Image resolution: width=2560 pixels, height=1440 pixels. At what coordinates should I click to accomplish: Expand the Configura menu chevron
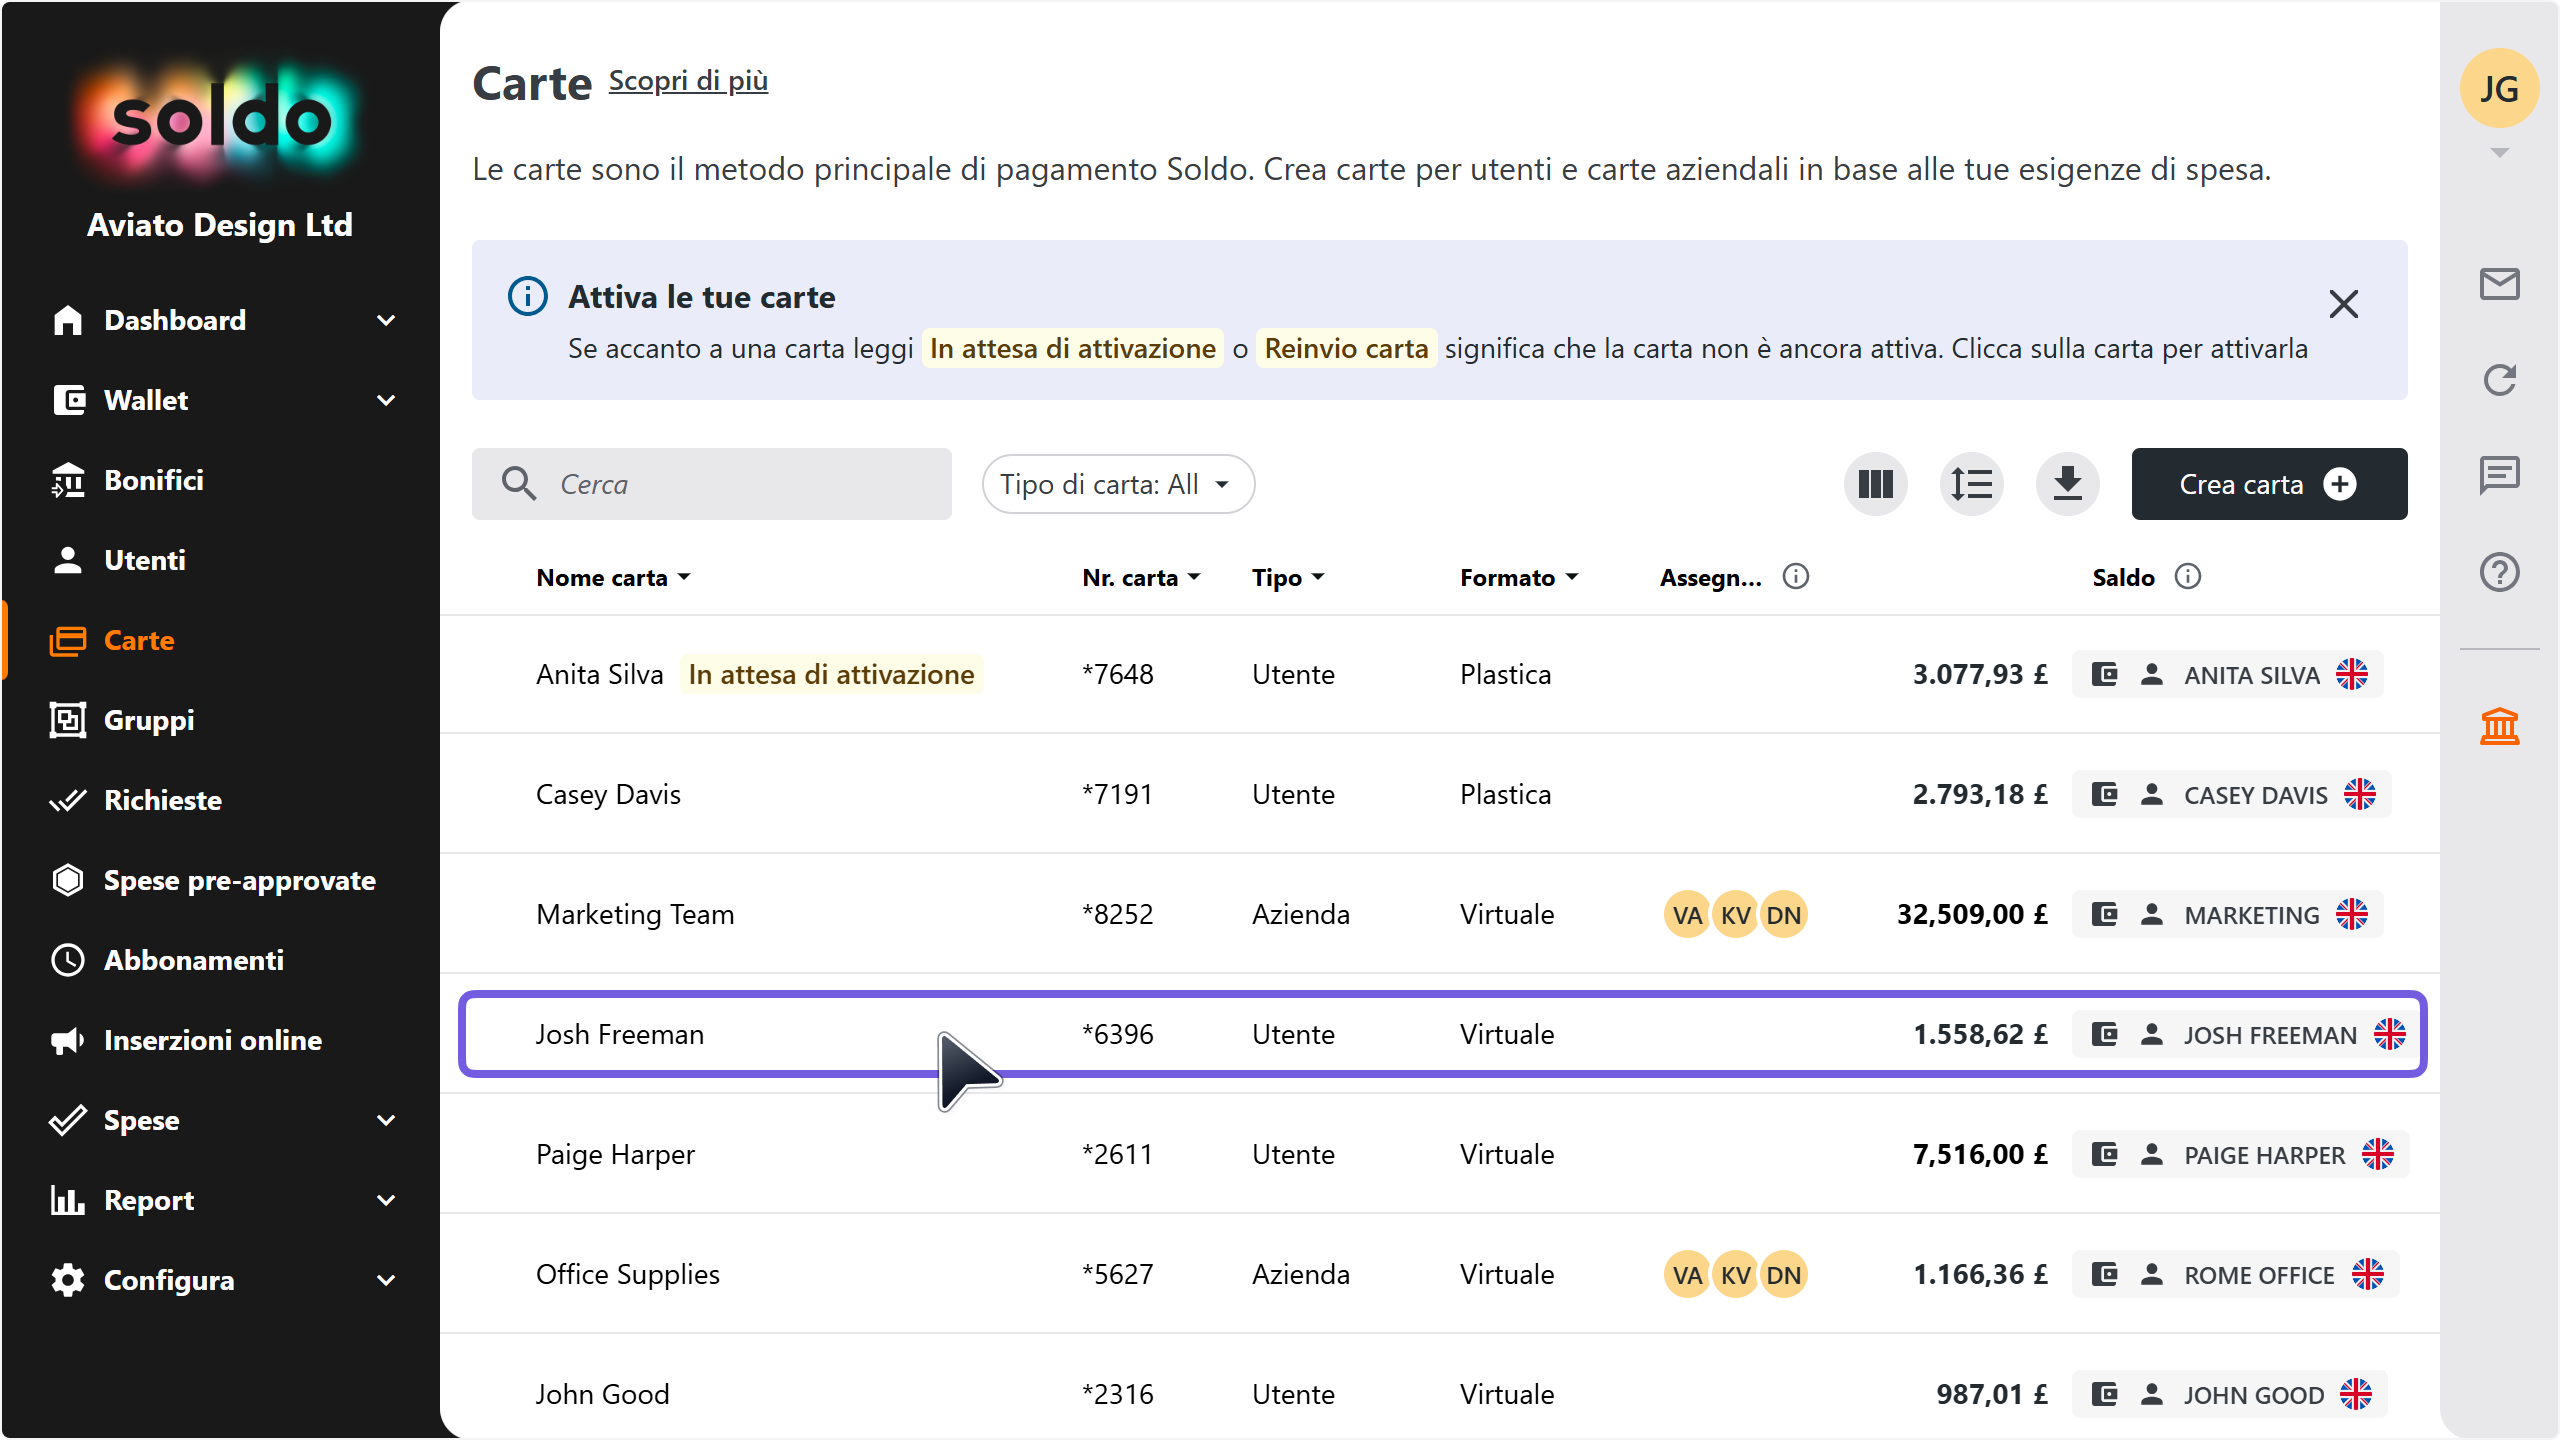(x=386, y=1281)
